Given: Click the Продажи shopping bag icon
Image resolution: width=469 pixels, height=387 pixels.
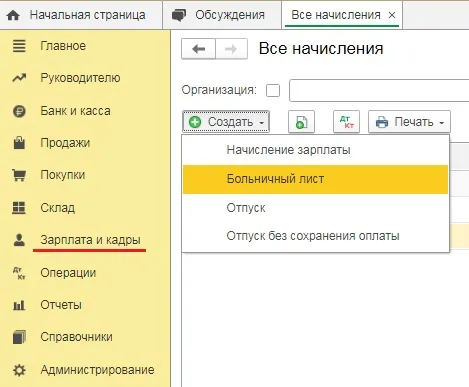Looking at the screenshot, I should click(19, 143).
